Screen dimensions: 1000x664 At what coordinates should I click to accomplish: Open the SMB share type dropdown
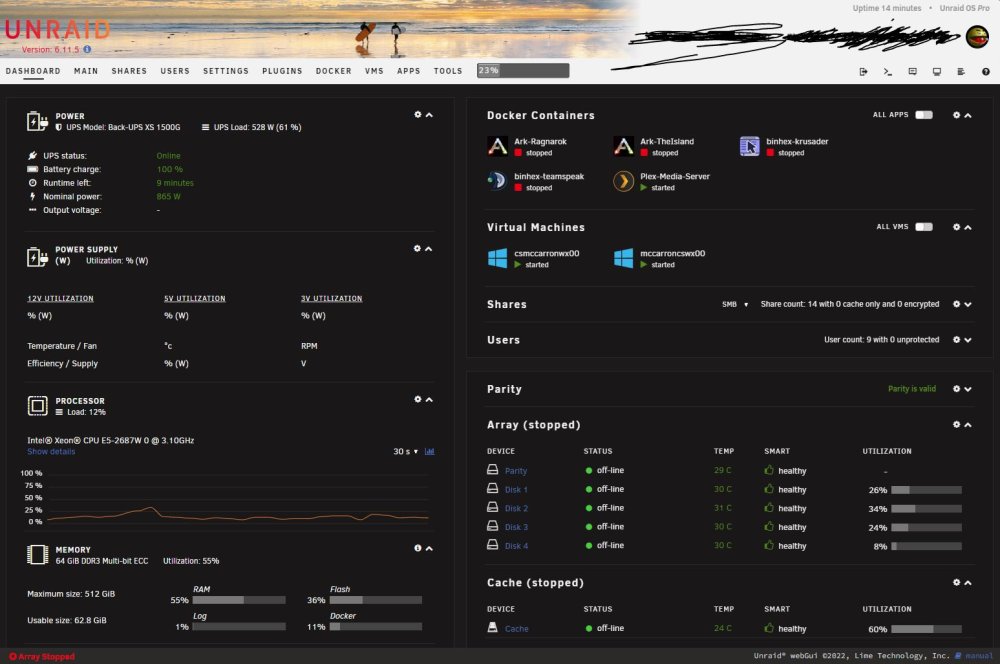pyautogui.click(x=735, y=304)
